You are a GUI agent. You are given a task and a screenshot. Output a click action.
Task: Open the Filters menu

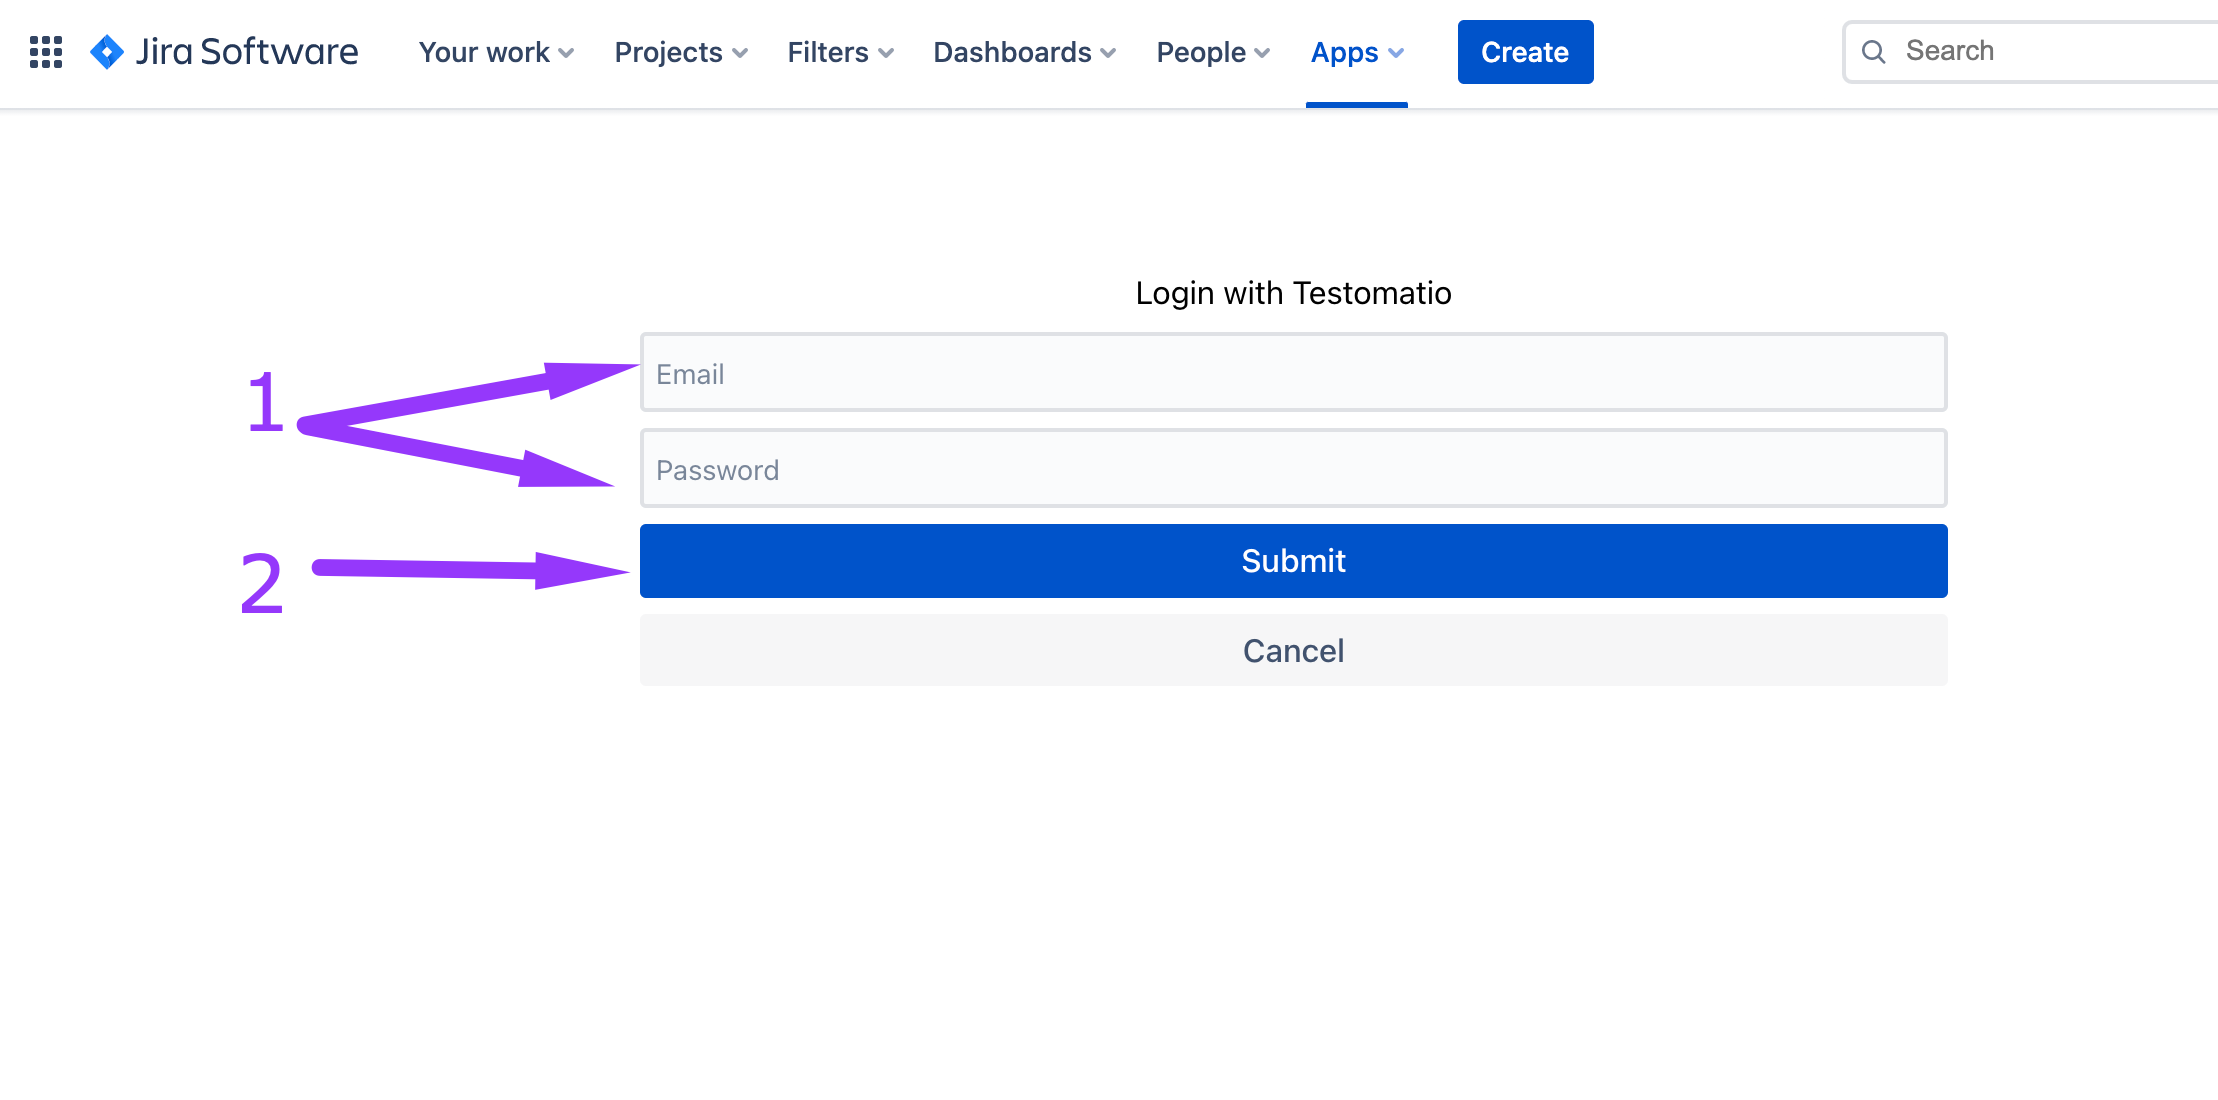(827, 52)
